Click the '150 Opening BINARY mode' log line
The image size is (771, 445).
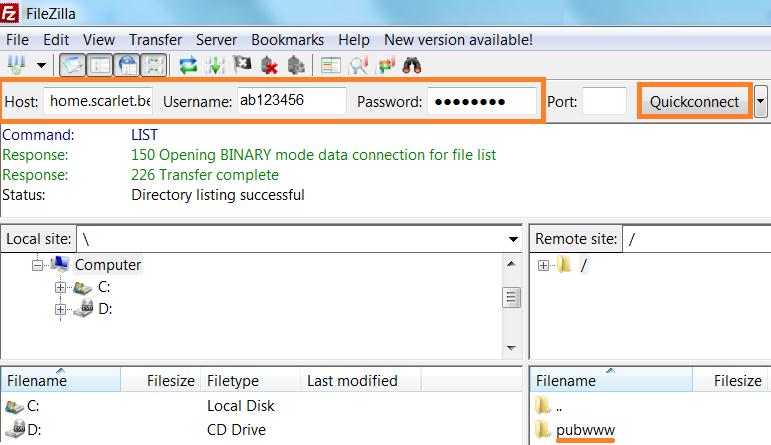click(x=313, y=155)
